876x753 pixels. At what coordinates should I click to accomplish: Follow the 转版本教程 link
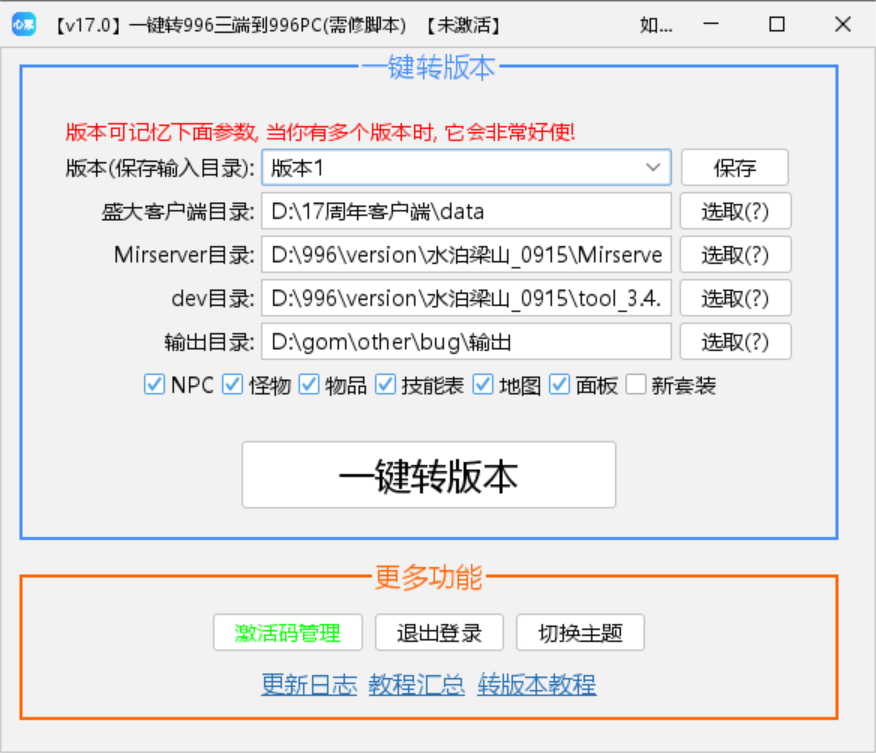click(x=537, y=685)
